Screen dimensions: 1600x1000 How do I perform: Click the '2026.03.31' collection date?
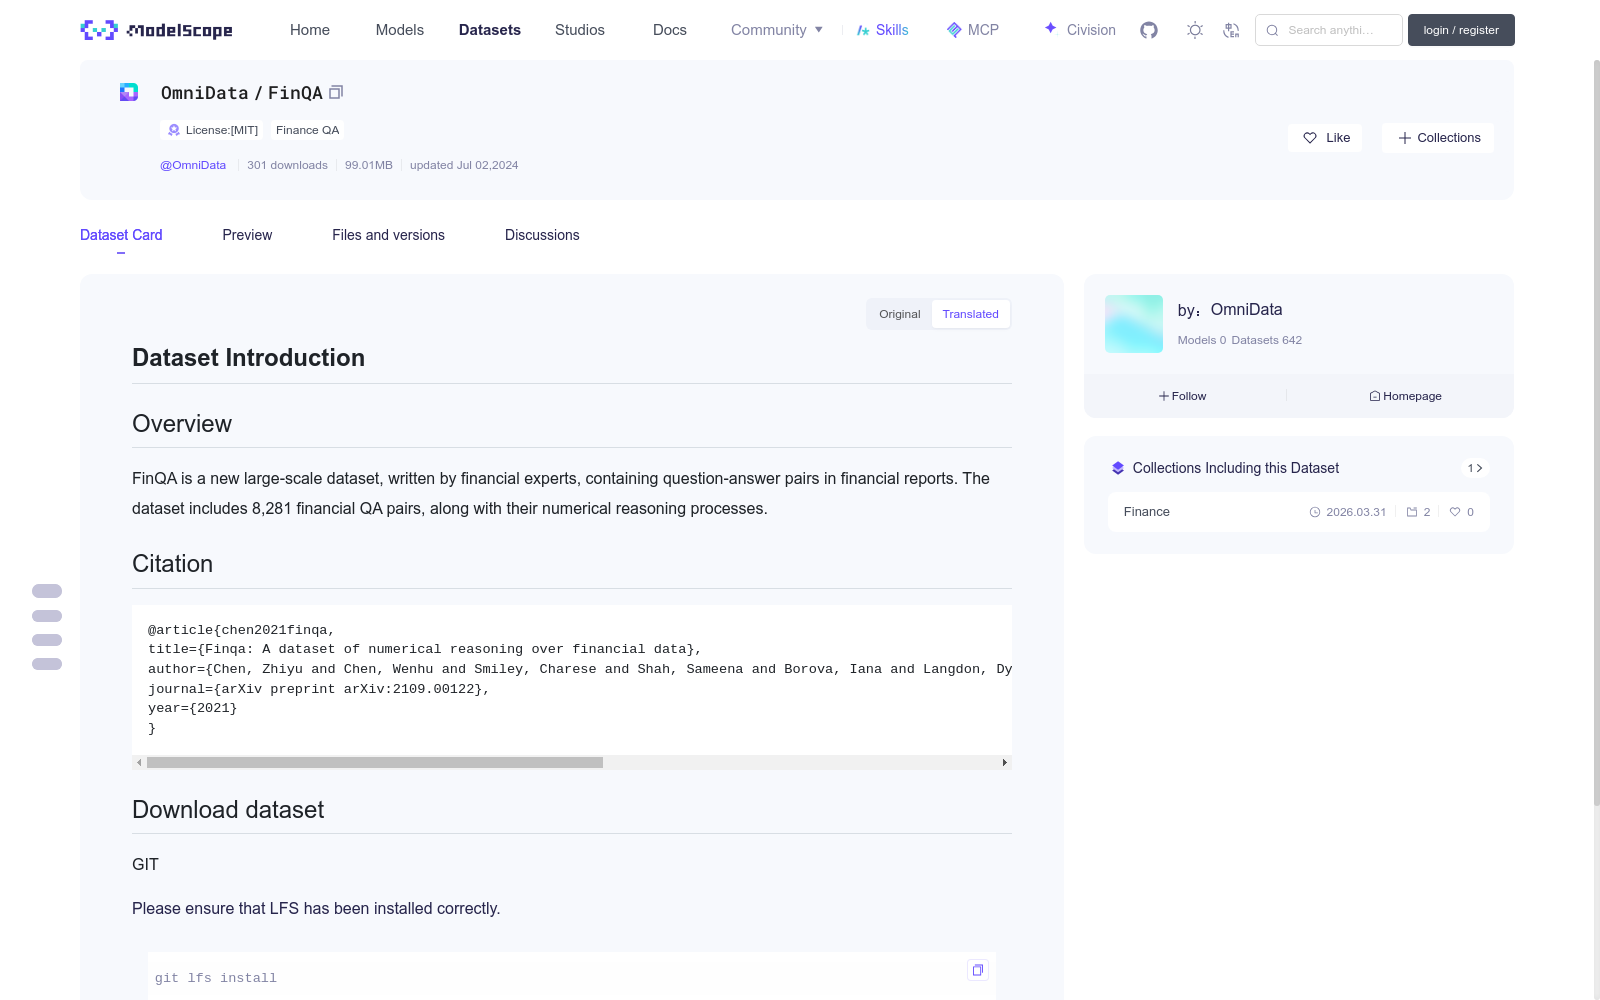1356,512
